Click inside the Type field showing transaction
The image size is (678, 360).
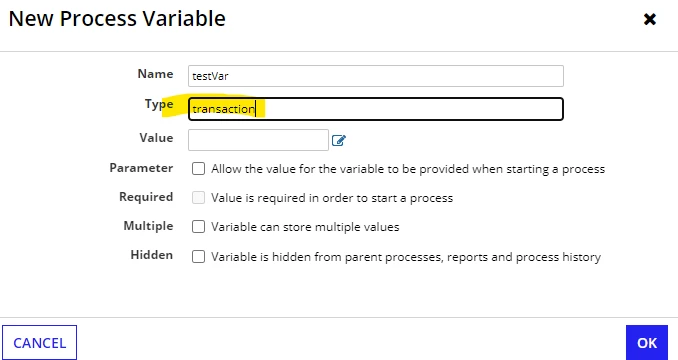pyautogui.click(x=376, y=109)
